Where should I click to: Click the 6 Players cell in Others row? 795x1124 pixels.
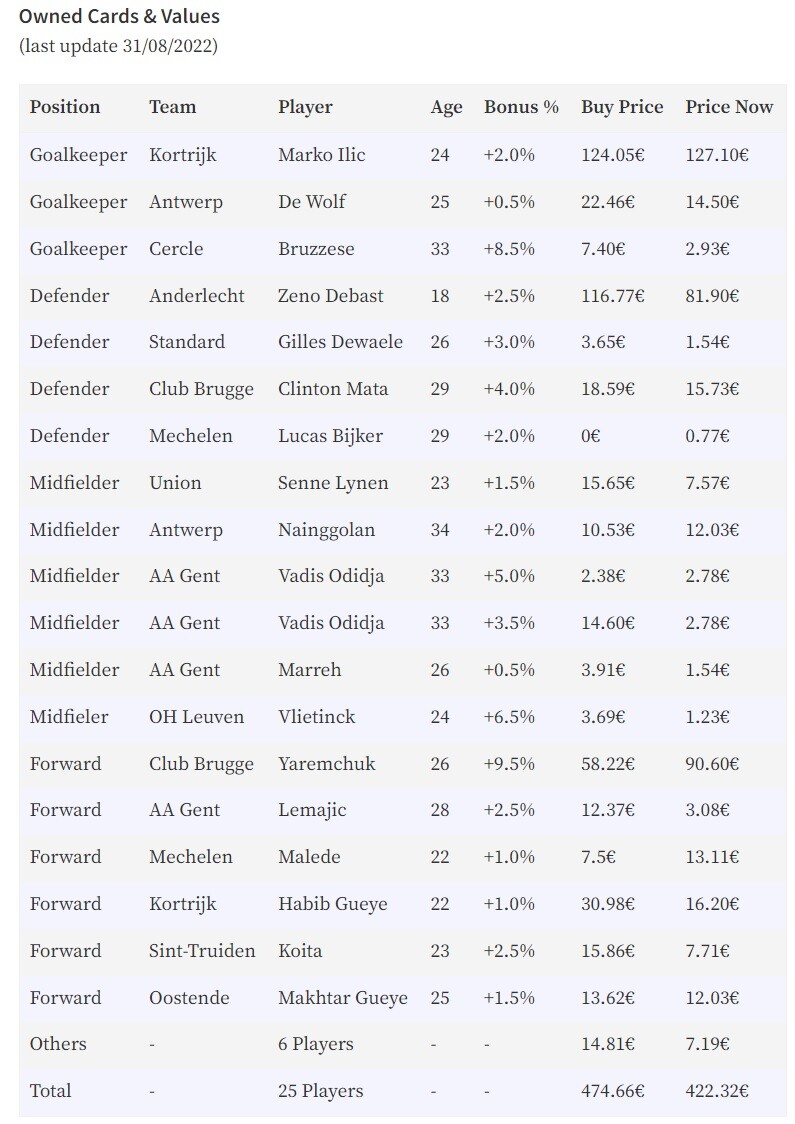315,1044
